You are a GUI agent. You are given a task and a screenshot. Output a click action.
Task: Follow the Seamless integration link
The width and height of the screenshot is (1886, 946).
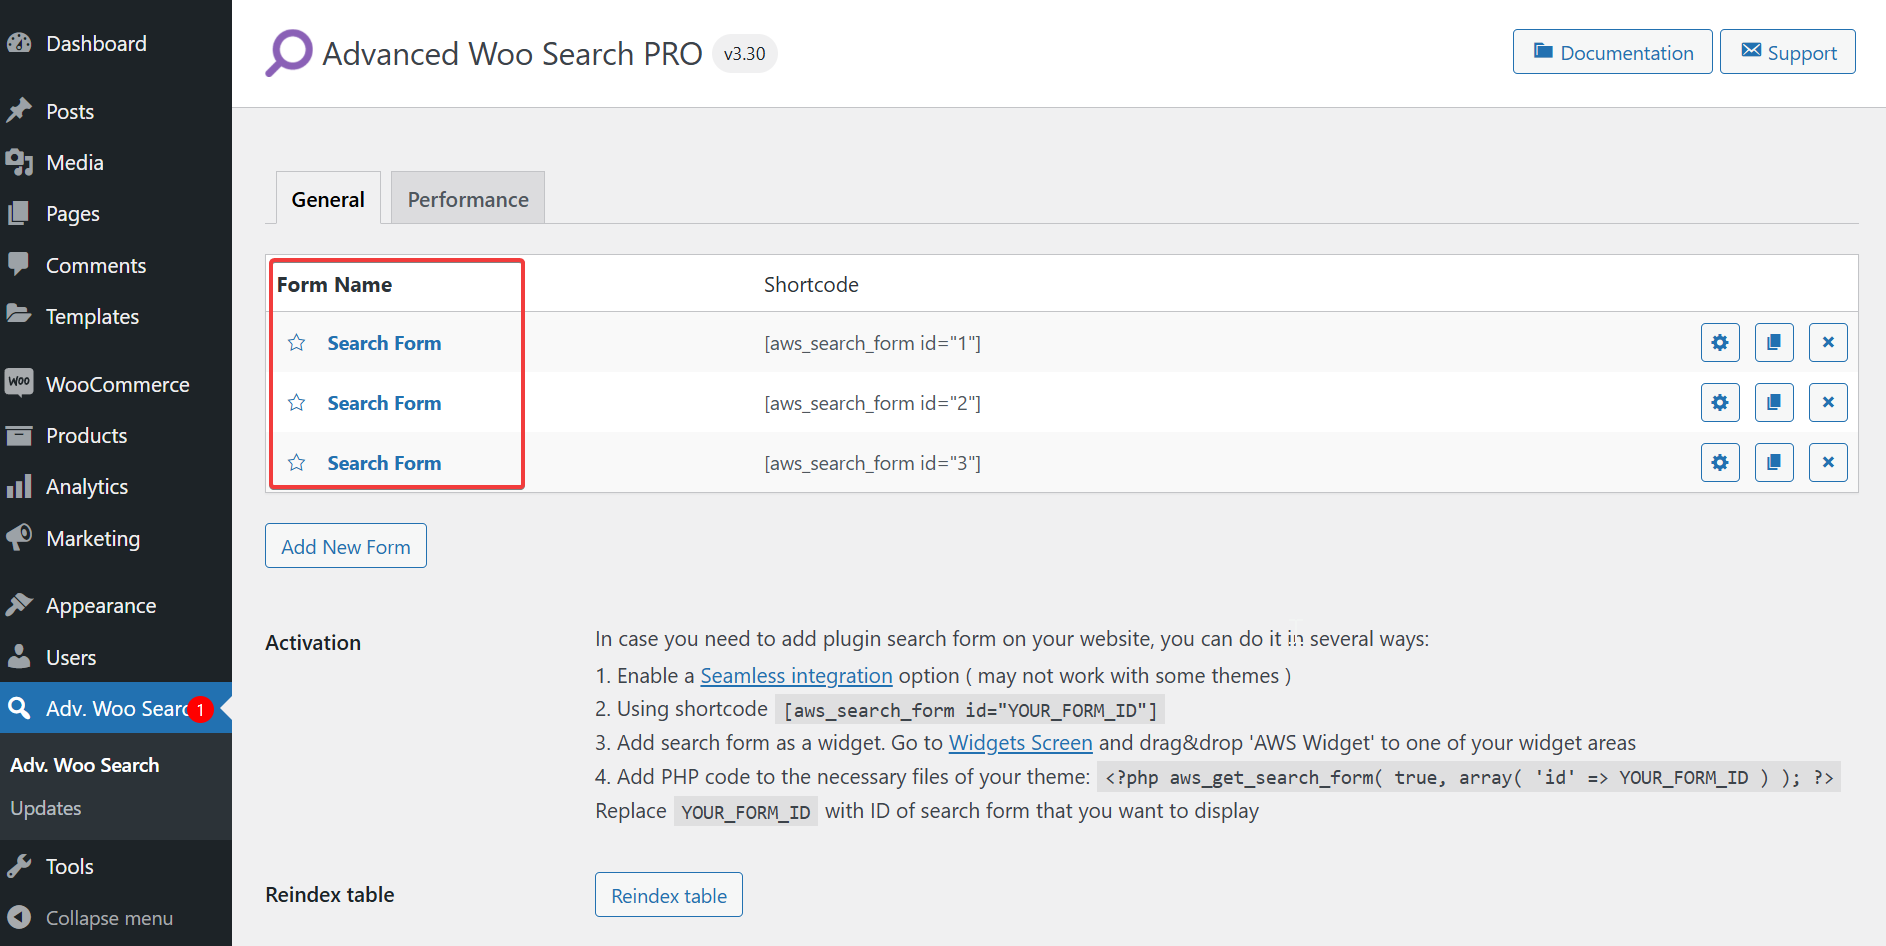pyautogui.click(x=796, y=676)
